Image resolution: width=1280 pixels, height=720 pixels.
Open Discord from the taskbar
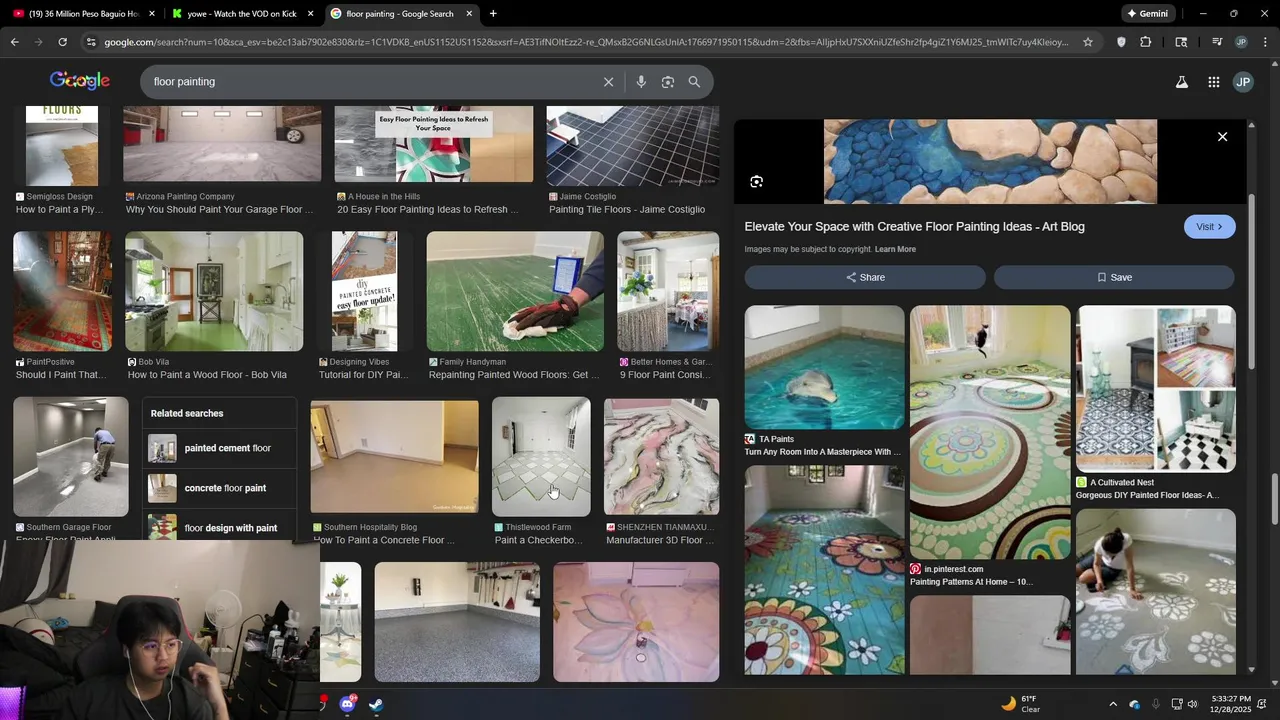pos(347,704)
